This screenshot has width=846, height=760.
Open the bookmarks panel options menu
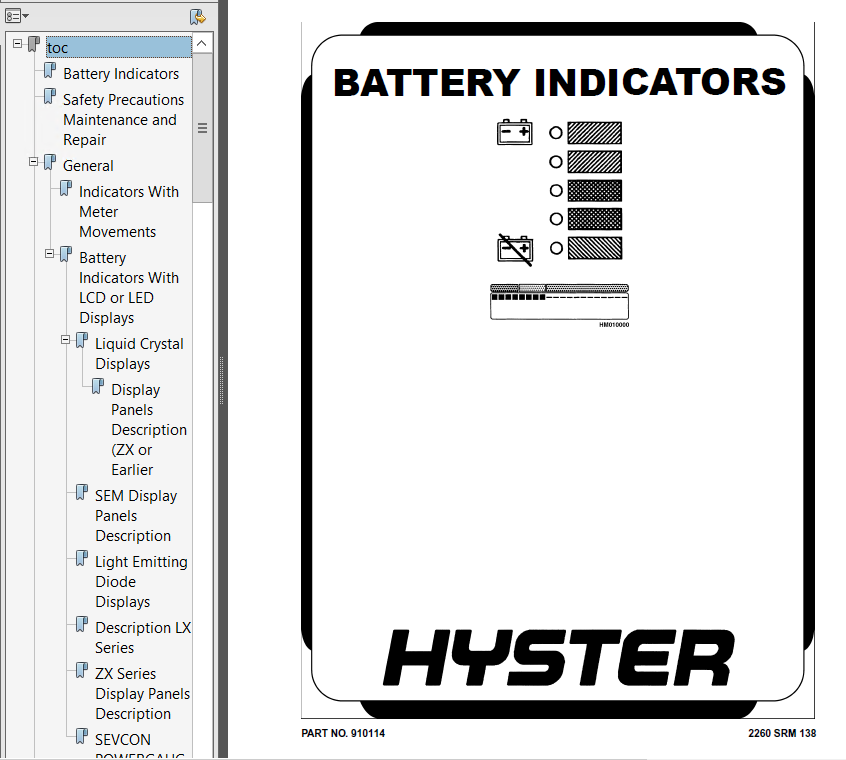pyautogui.click(x=16, y=16)
